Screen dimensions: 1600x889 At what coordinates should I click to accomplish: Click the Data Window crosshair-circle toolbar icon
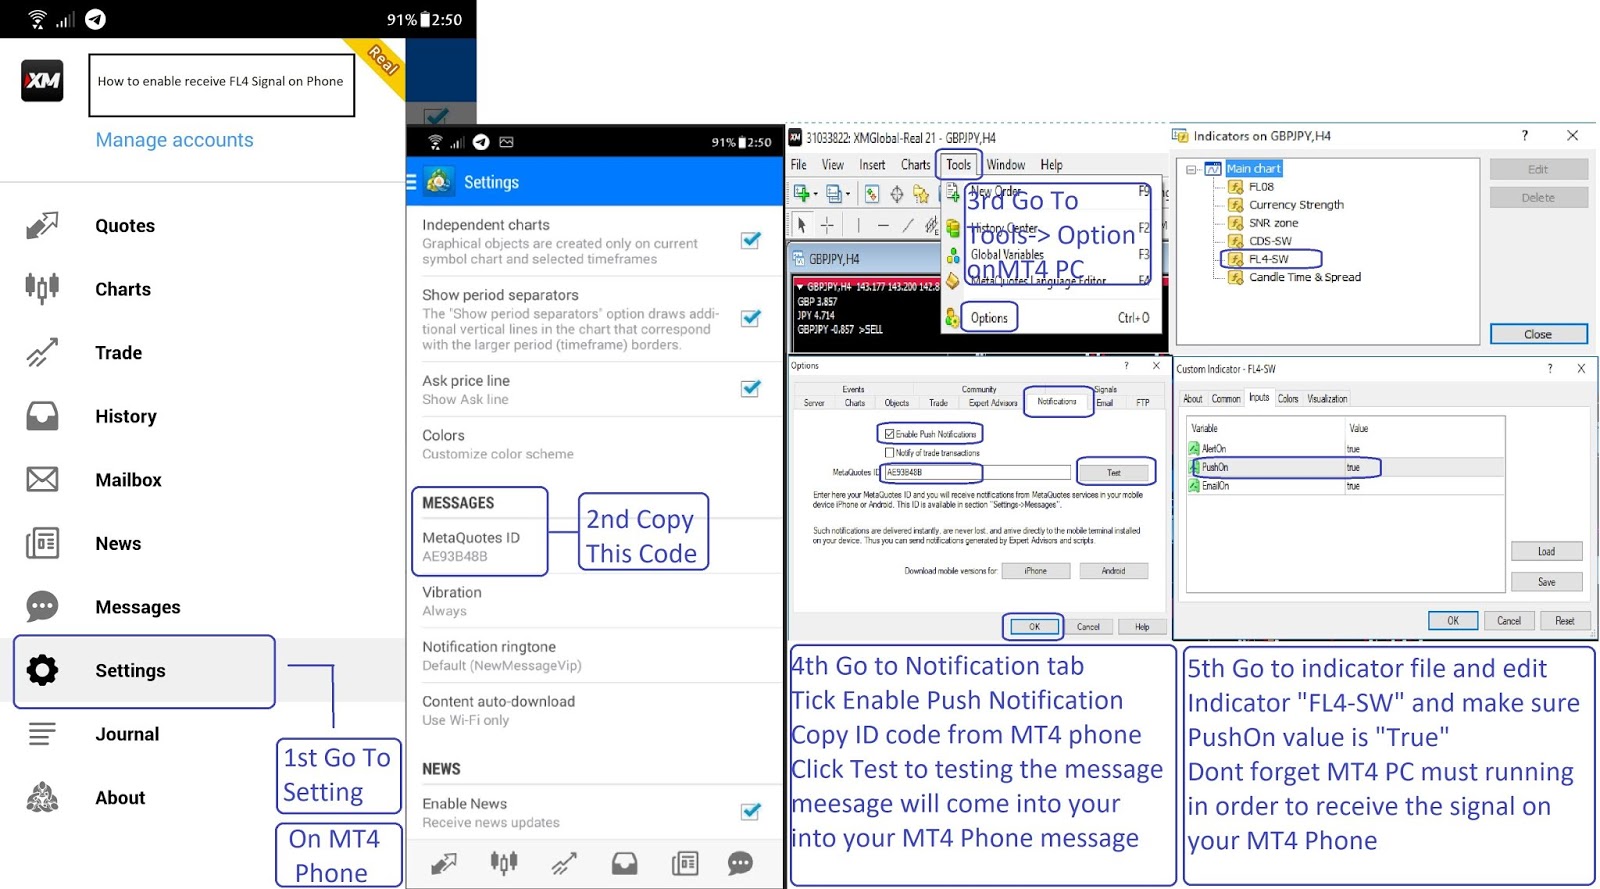[897, 193]
